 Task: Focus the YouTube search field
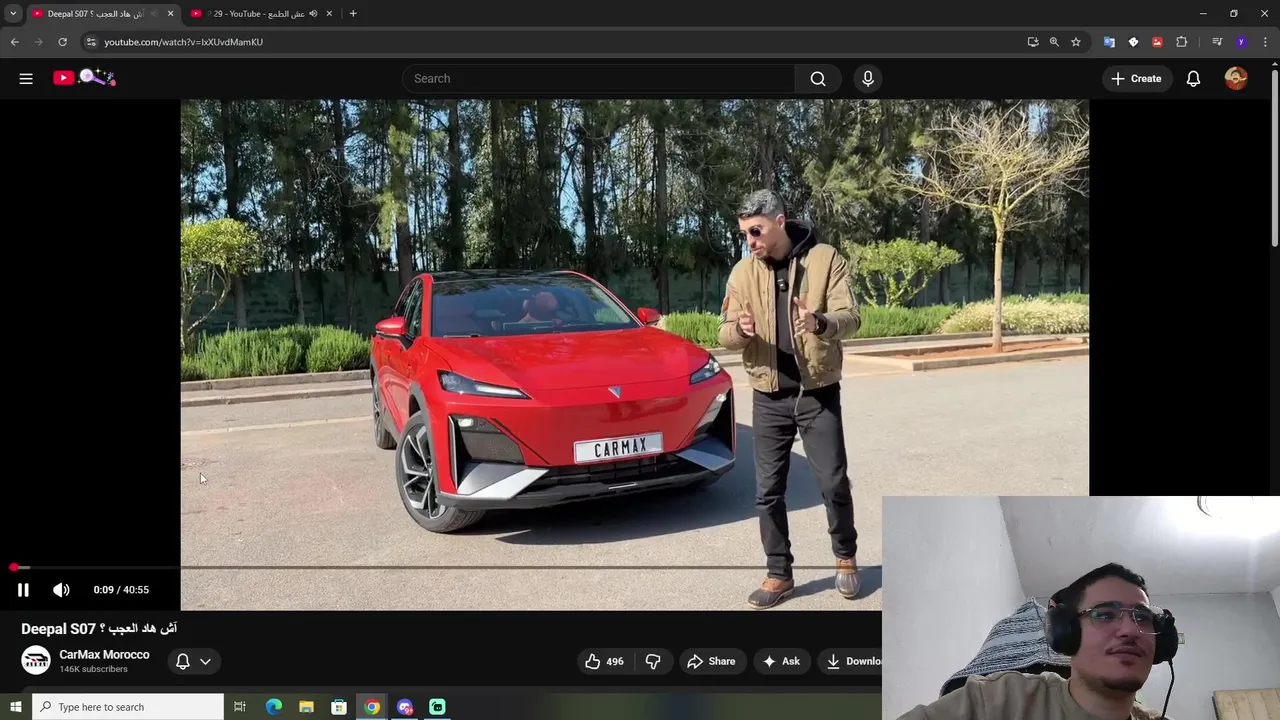pos(599,78)
